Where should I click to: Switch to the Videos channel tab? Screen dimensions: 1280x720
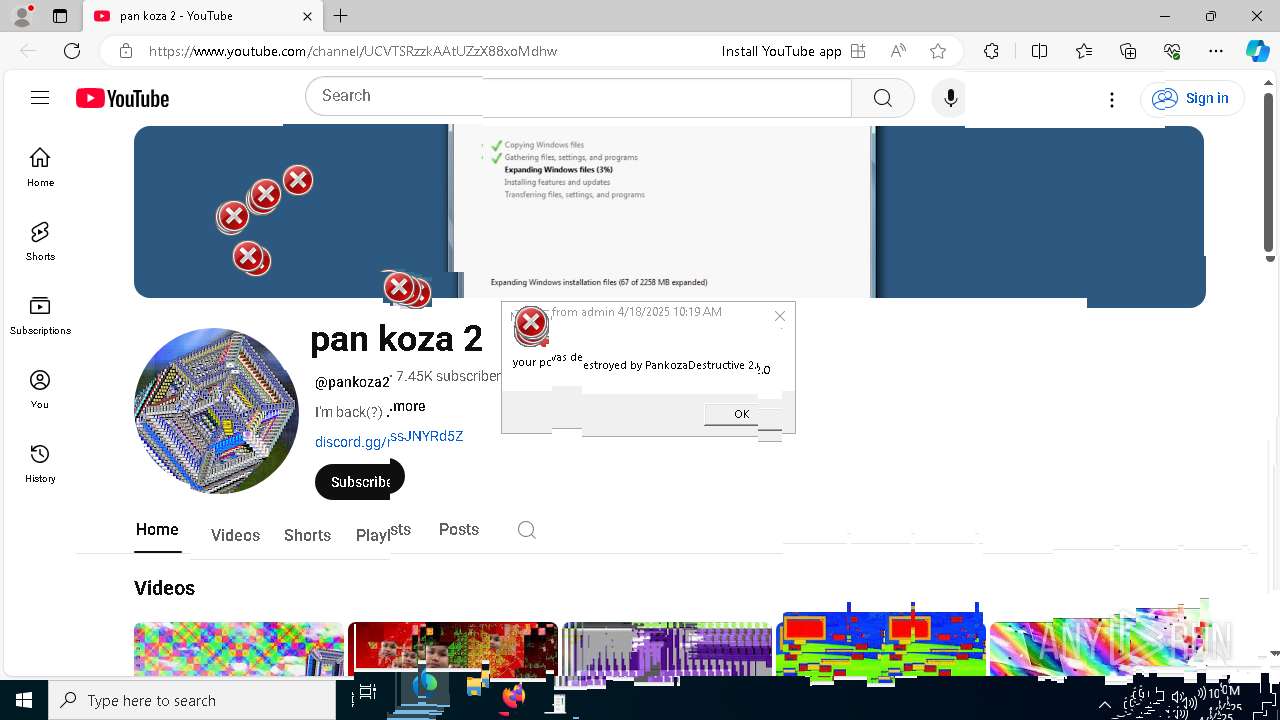(235, 536)
